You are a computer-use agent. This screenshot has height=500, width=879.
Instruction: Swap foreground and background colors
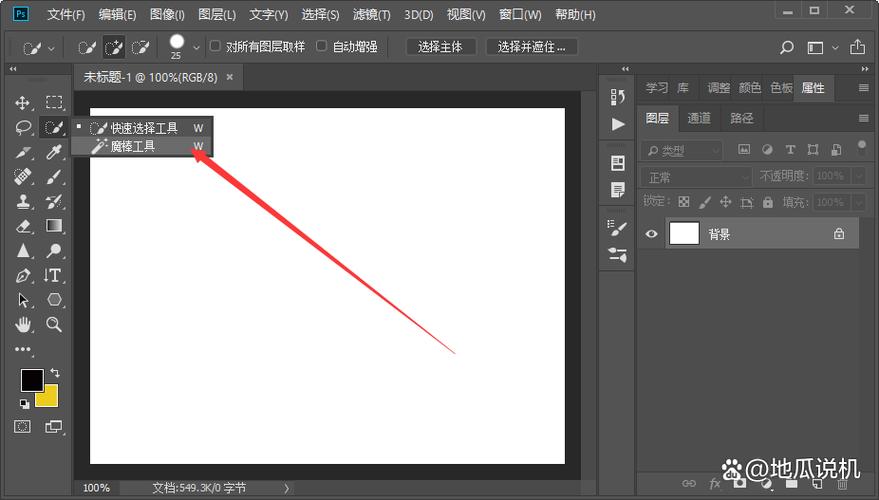tap(55, 372)
